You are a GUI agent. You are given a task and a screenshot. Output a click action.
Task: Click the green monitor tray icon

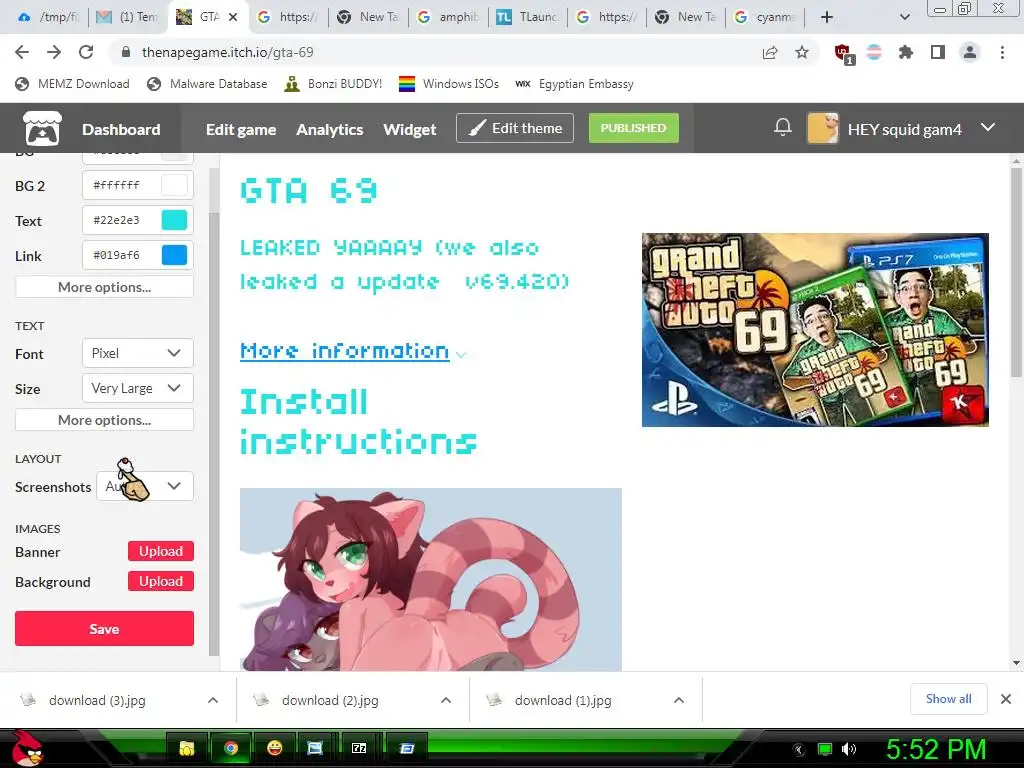pyautogui.click(x=825, y=748)
